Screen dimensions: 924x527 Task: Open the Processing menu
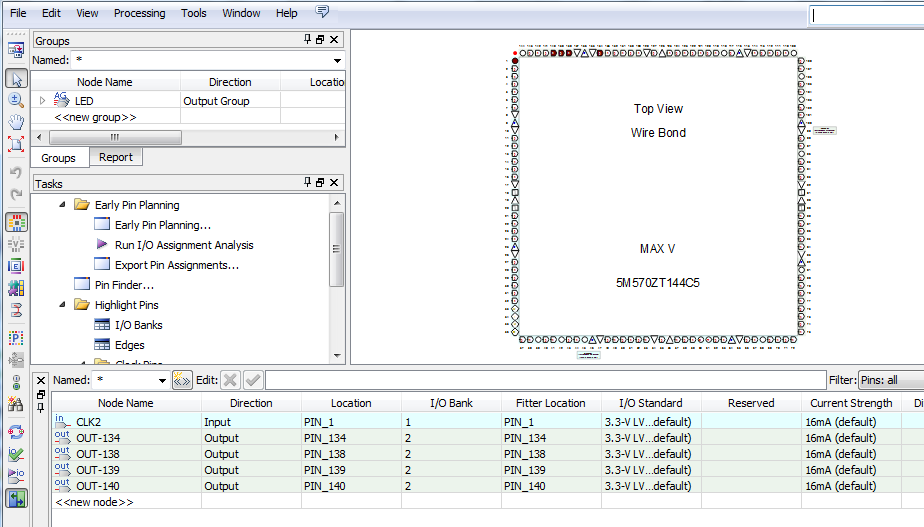coord(140,13)
